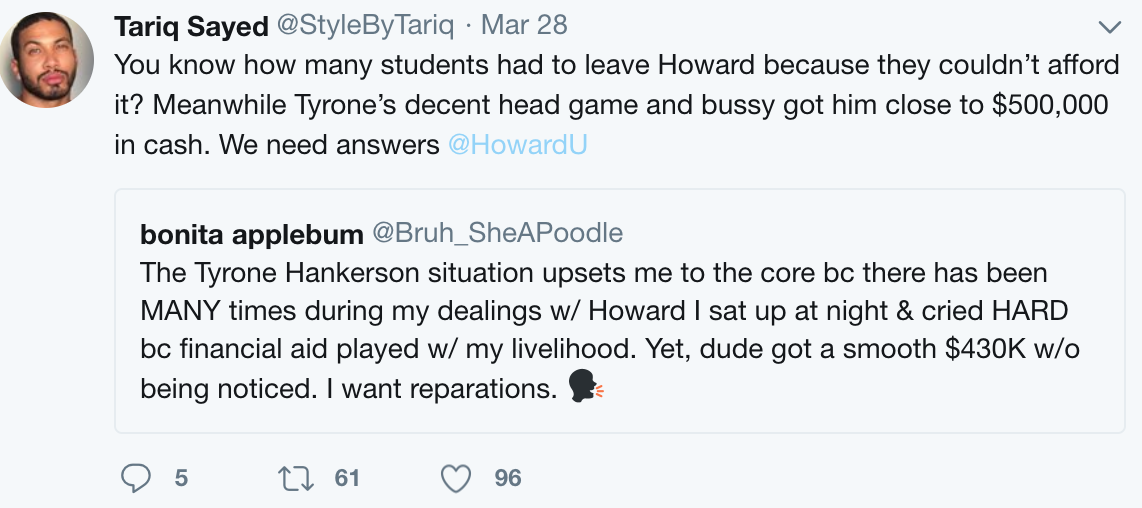Open the @Bruh_SheAPoodle handle
Screen dimensions: 1142x508
click(x=497, y=234)
